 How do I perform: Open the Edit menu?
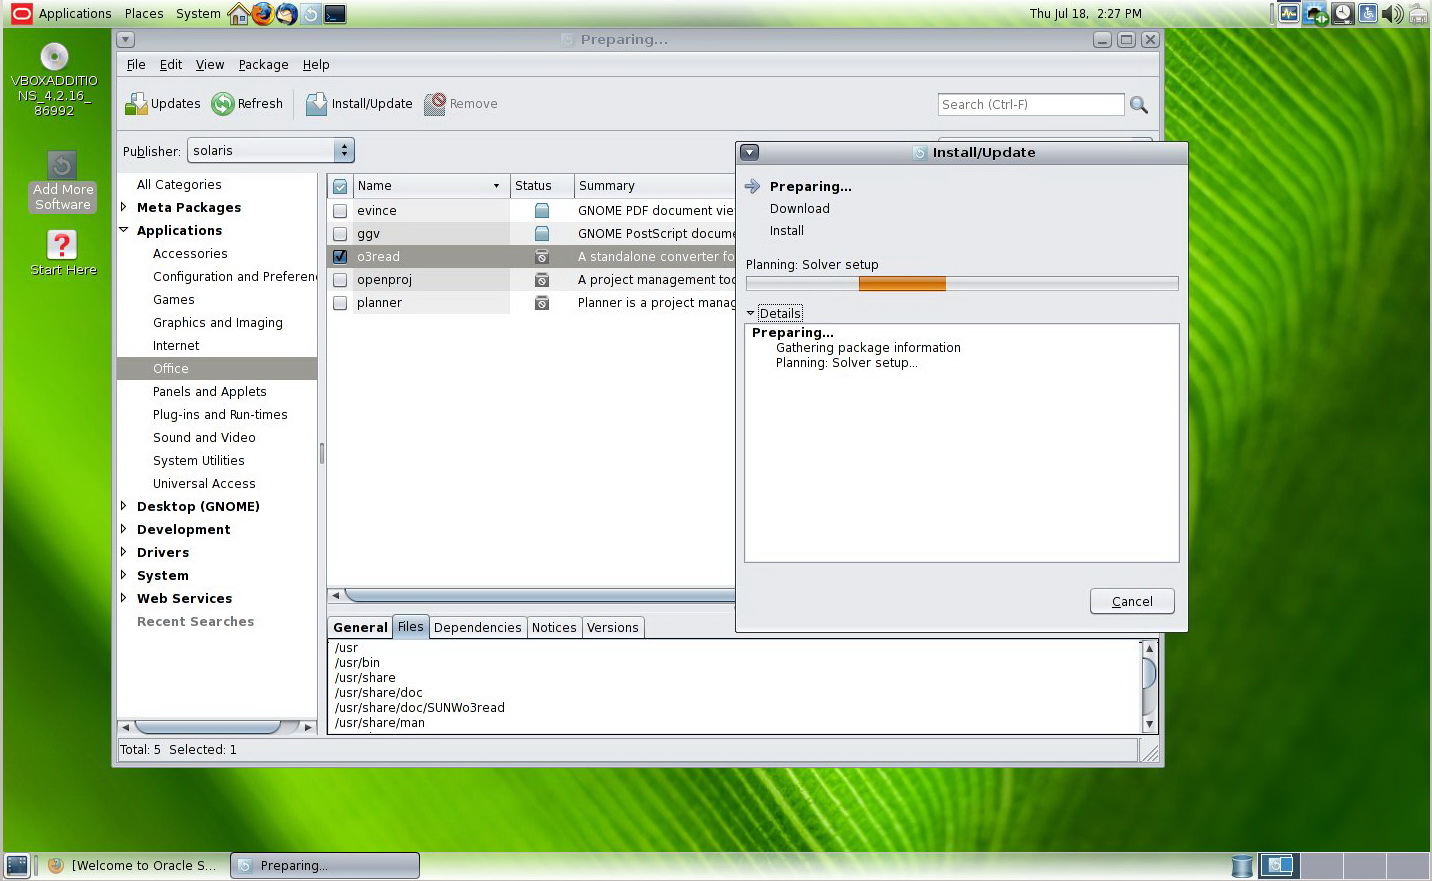coord(171,64)
